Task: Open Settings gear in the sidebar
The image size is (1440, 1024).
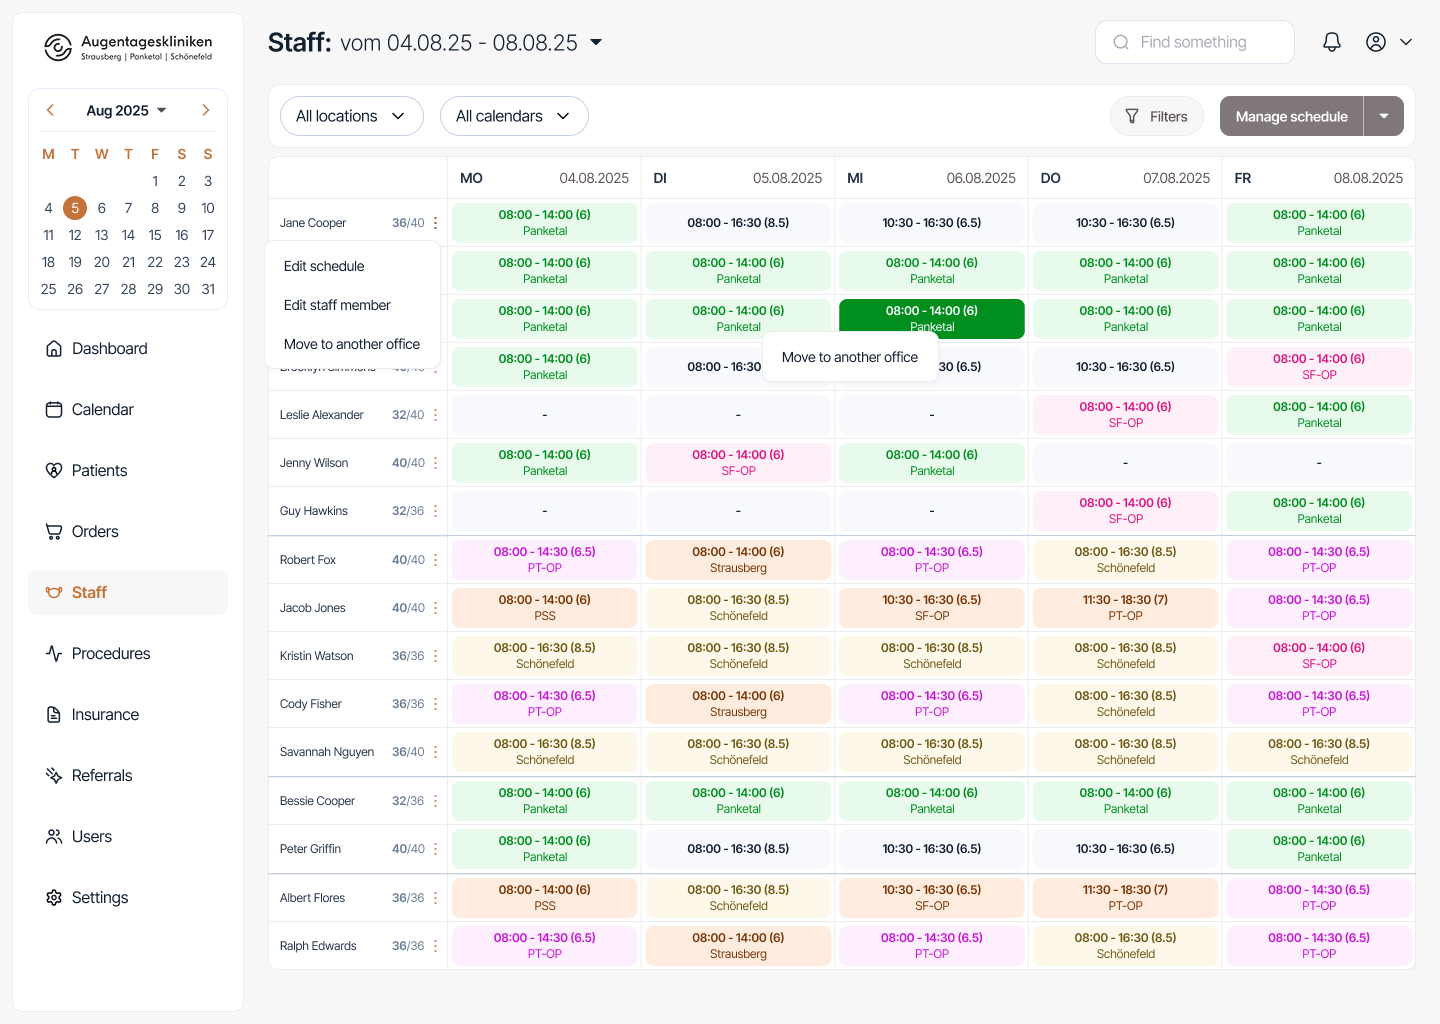Action: pos(99,898)
